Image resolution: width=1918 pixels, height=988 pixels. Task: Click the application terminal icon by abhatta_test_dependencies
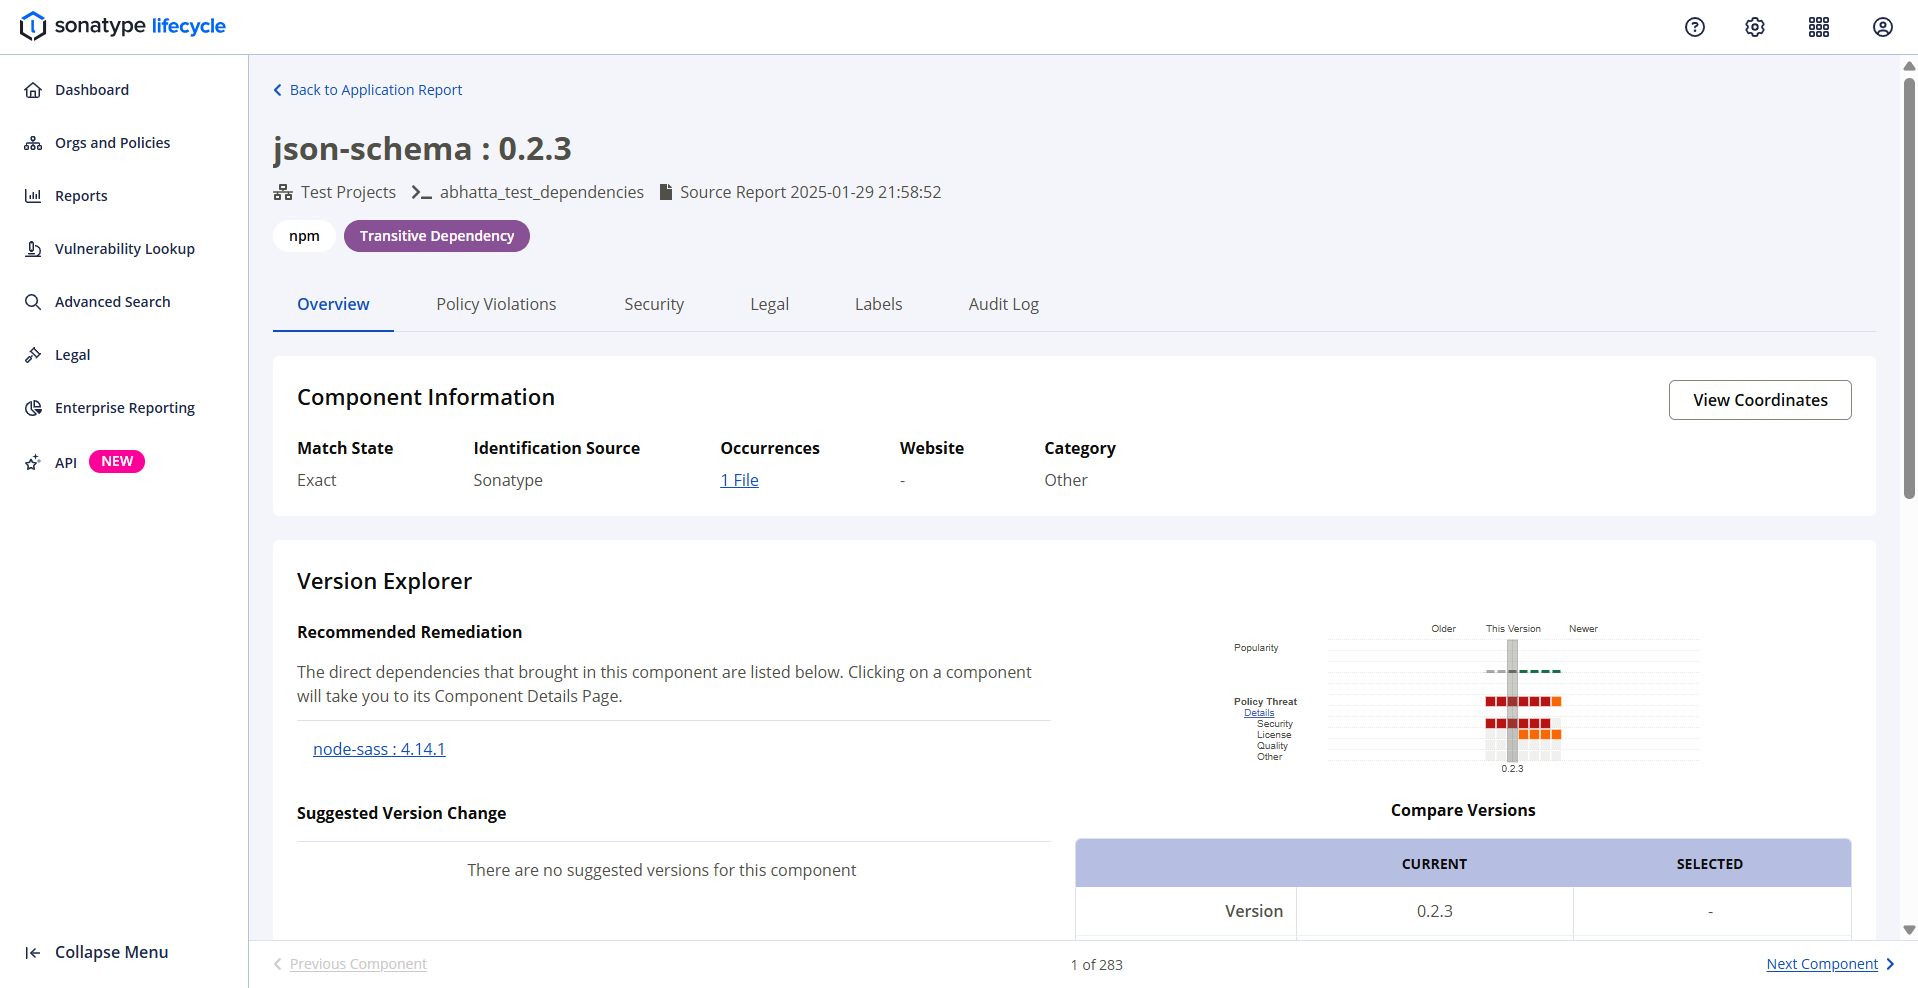(x=422, y=192)
